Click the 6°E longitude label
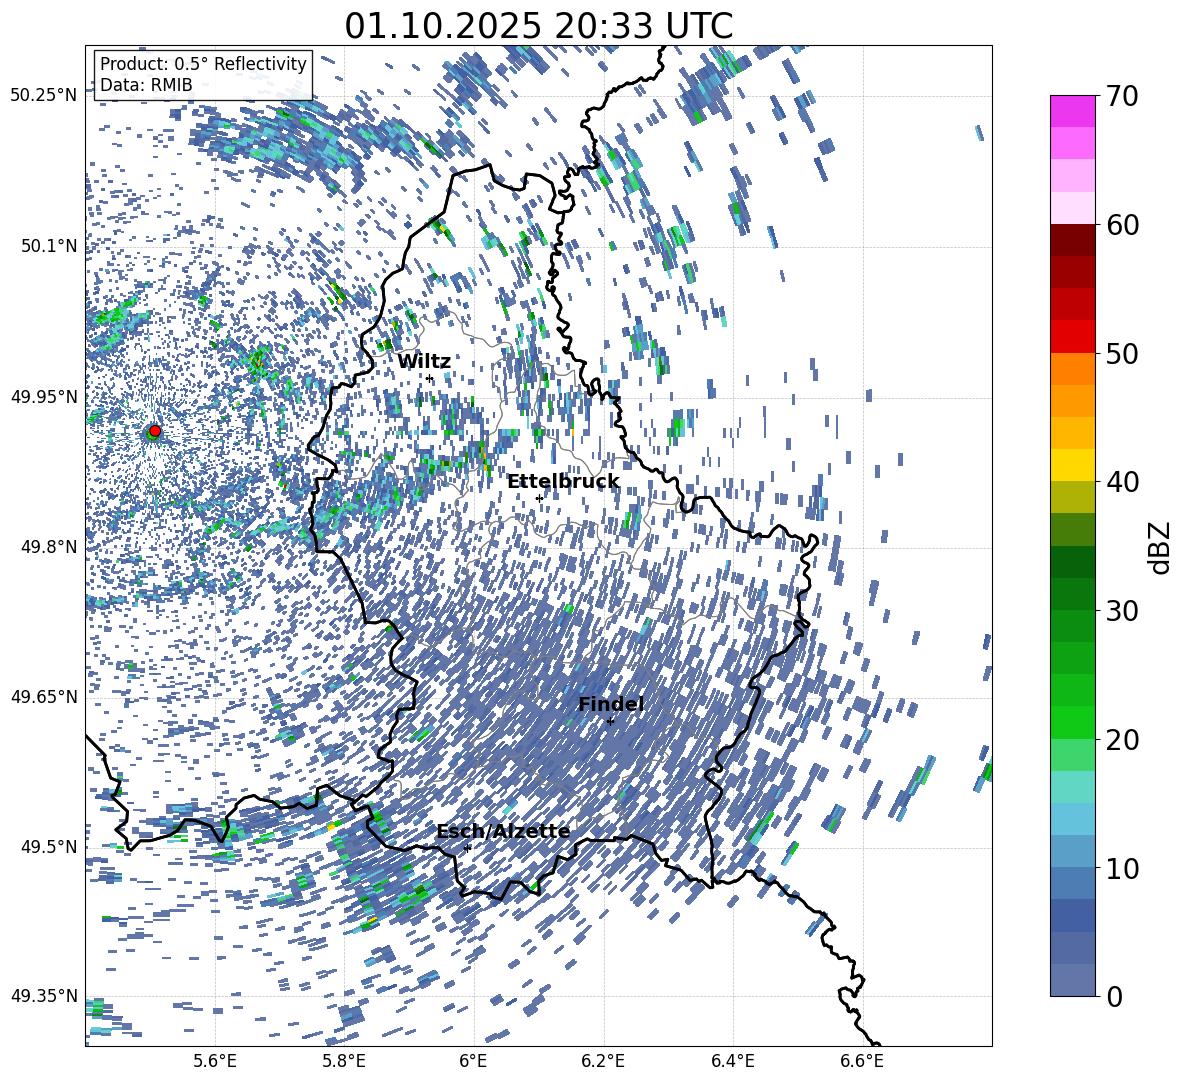Screen dimensions: 1184x1081 click(473, 1061)
